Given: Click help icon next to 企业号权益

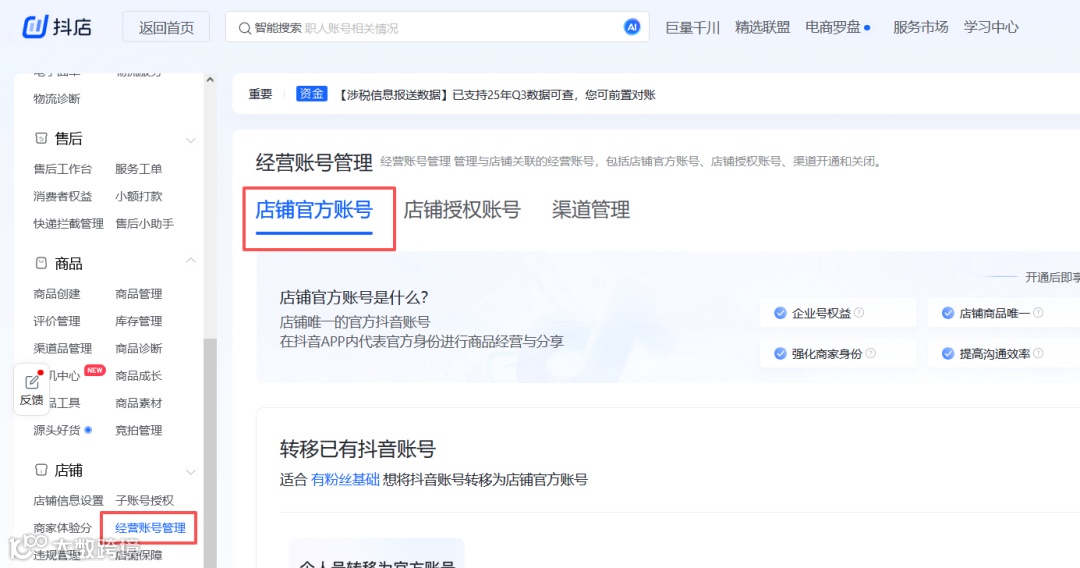Looking at the screenshot, I should pos(859,313).
